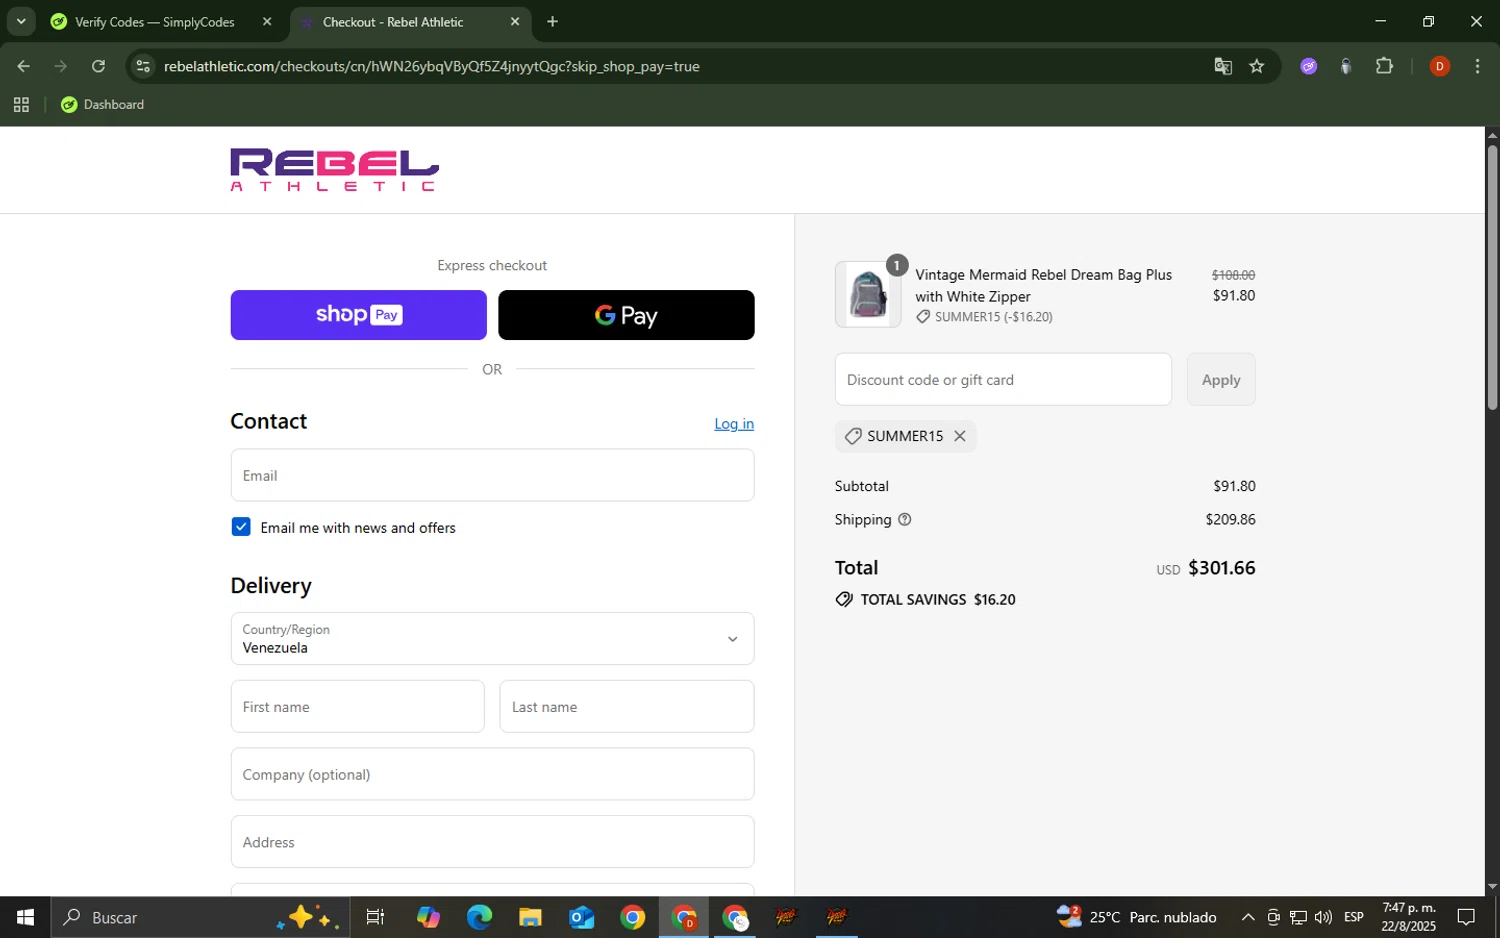Click the mouse extension icon in toolbar

pyautogui.click(x=1346, y=66)
